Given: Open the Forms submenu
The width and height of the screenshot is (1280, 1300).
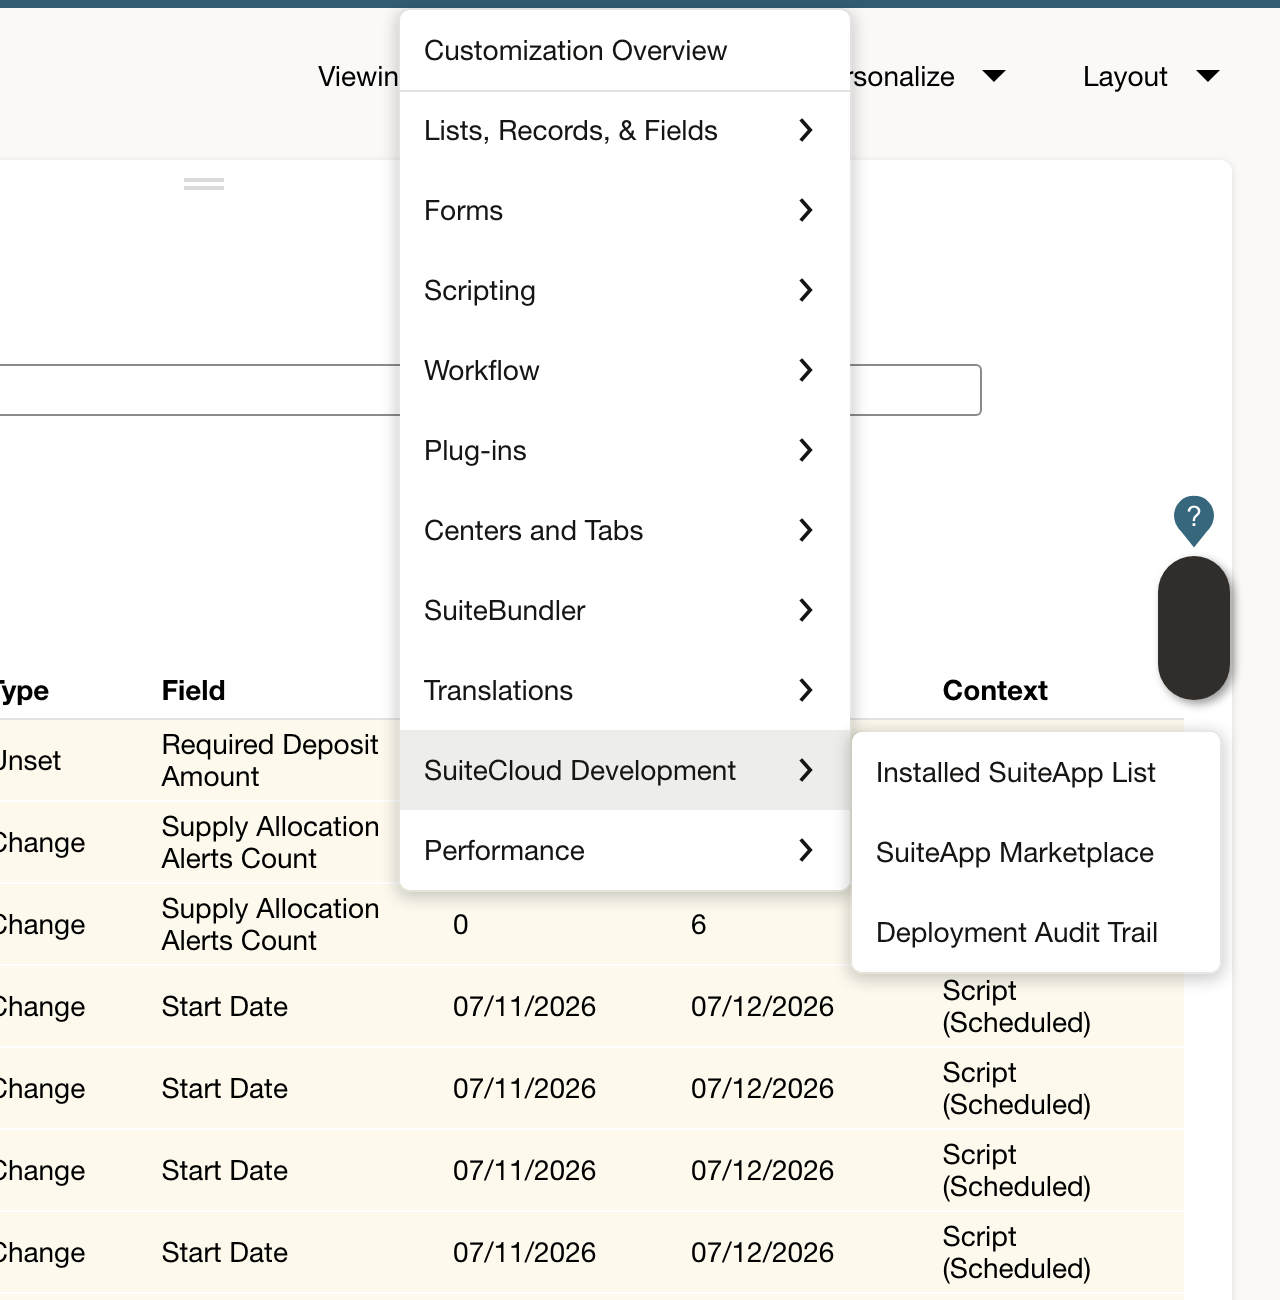Looking at the screenshot, I should coord(625,211).
